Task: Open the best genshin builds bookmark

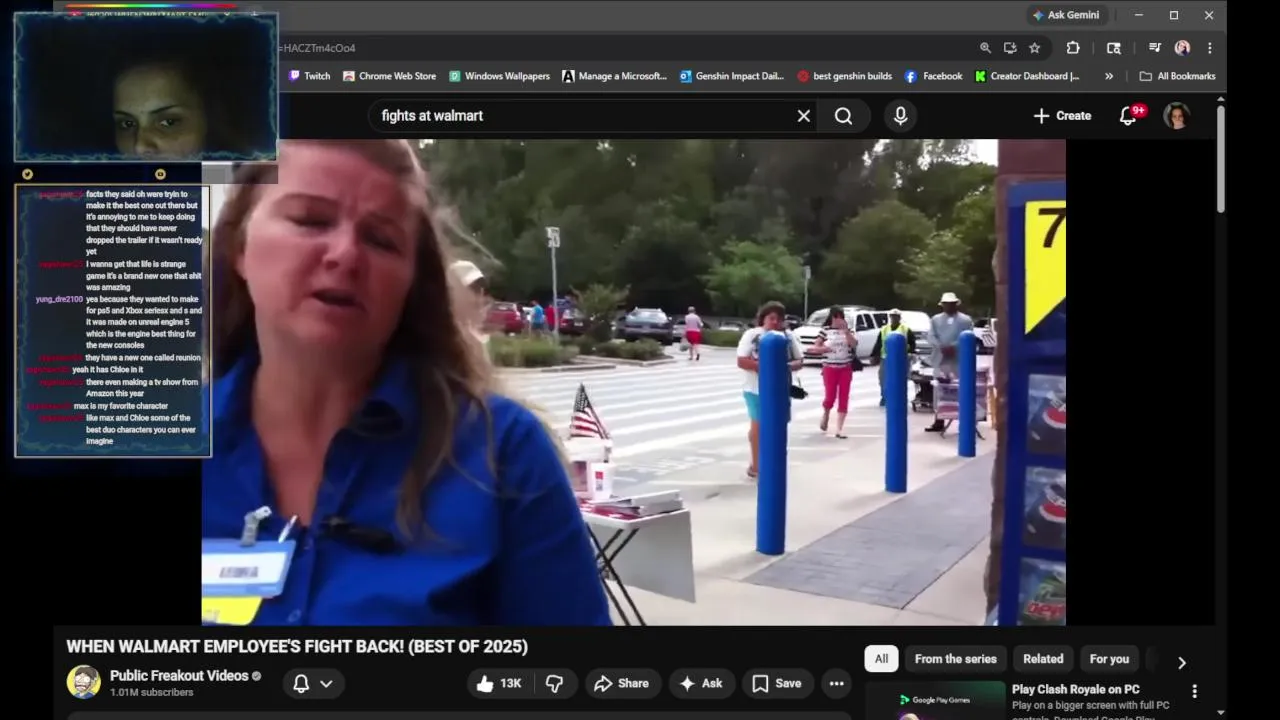Action: pyautogui.click(x=845, y=76)
